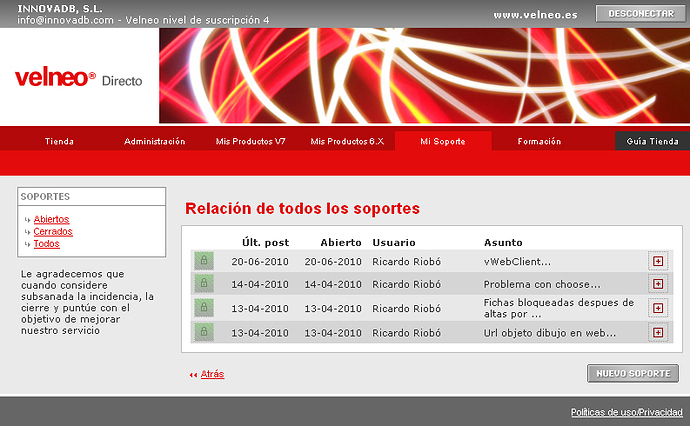The image size is (690, 426).
Task: Click the lock icon in the Fichas bloqueadas row
Action: click(x=204, y=308)
